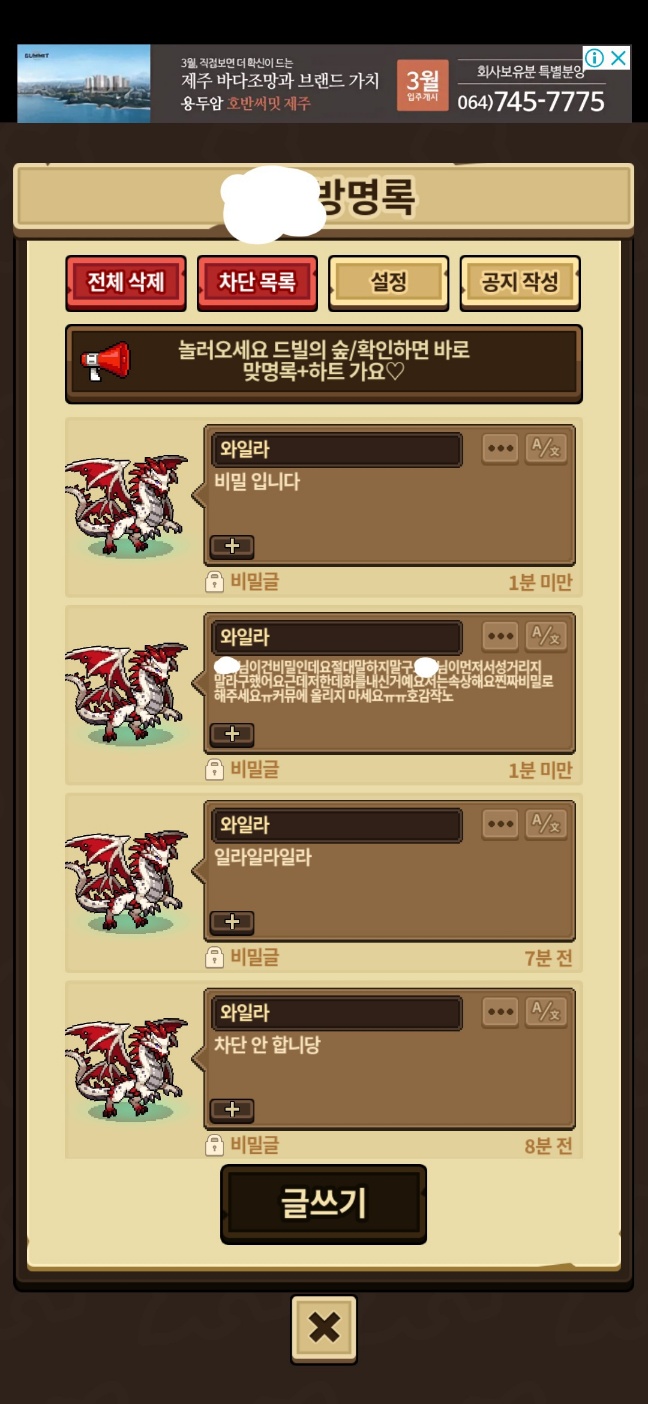Expand the 비밀 입니다 entry with plus button
This screenshot has width=648, height=1404.
(x=232, y=546)
